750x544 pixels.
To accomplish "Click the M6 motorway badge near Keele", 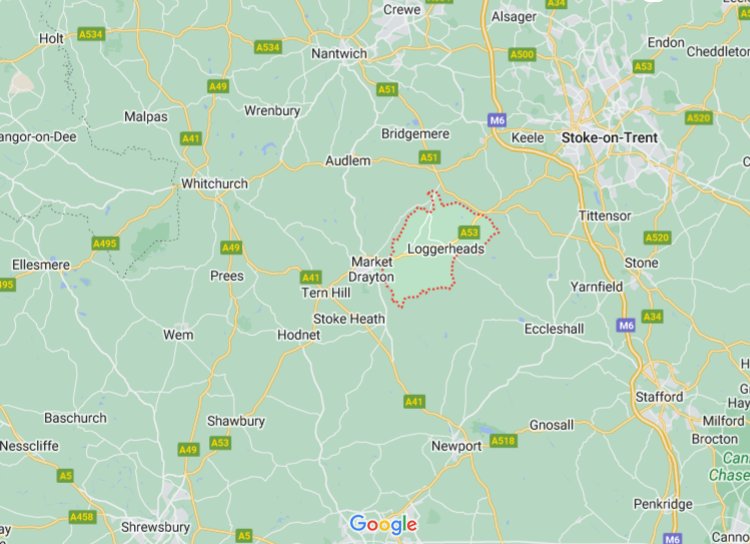I will 497,120.
